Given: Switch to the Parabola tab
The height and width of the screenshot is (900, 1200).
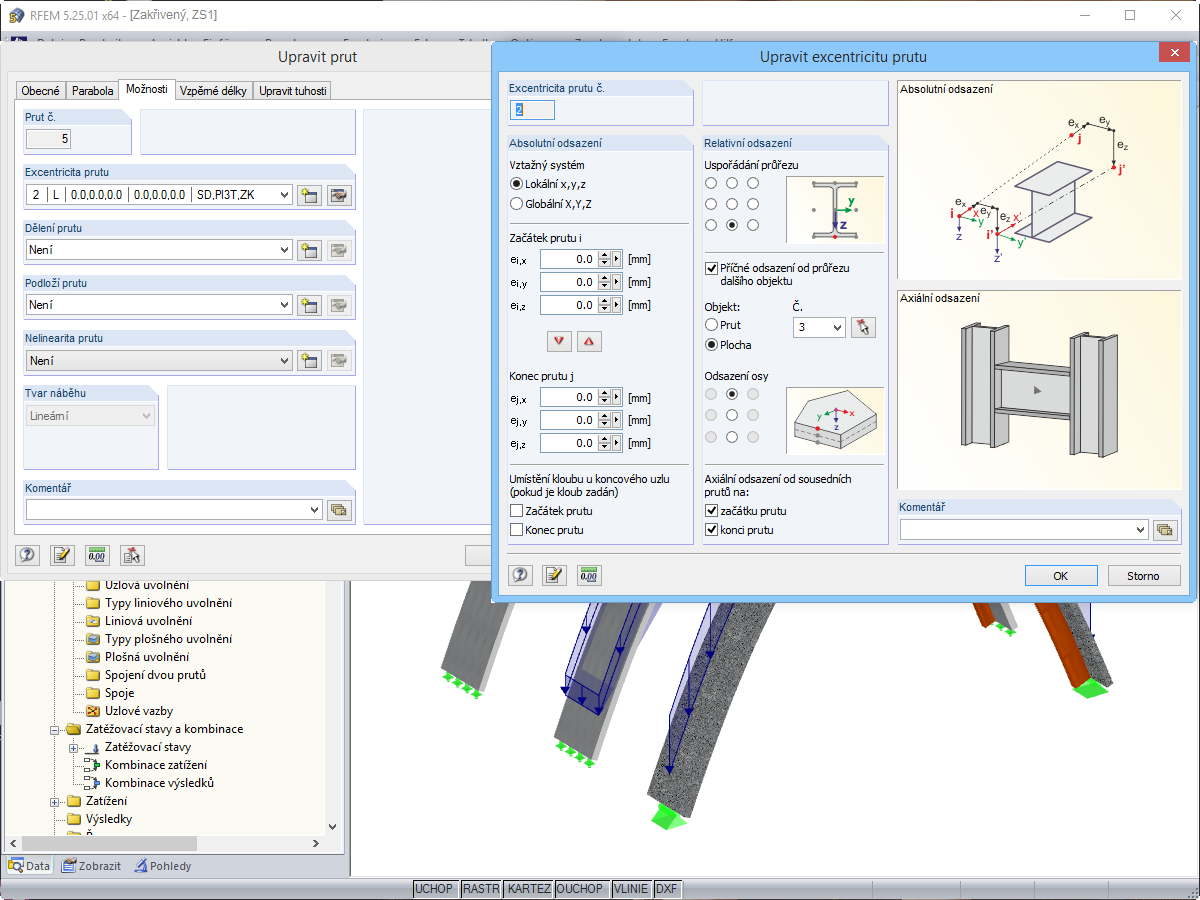Looking at the screenshot, I should coord(92,91).
